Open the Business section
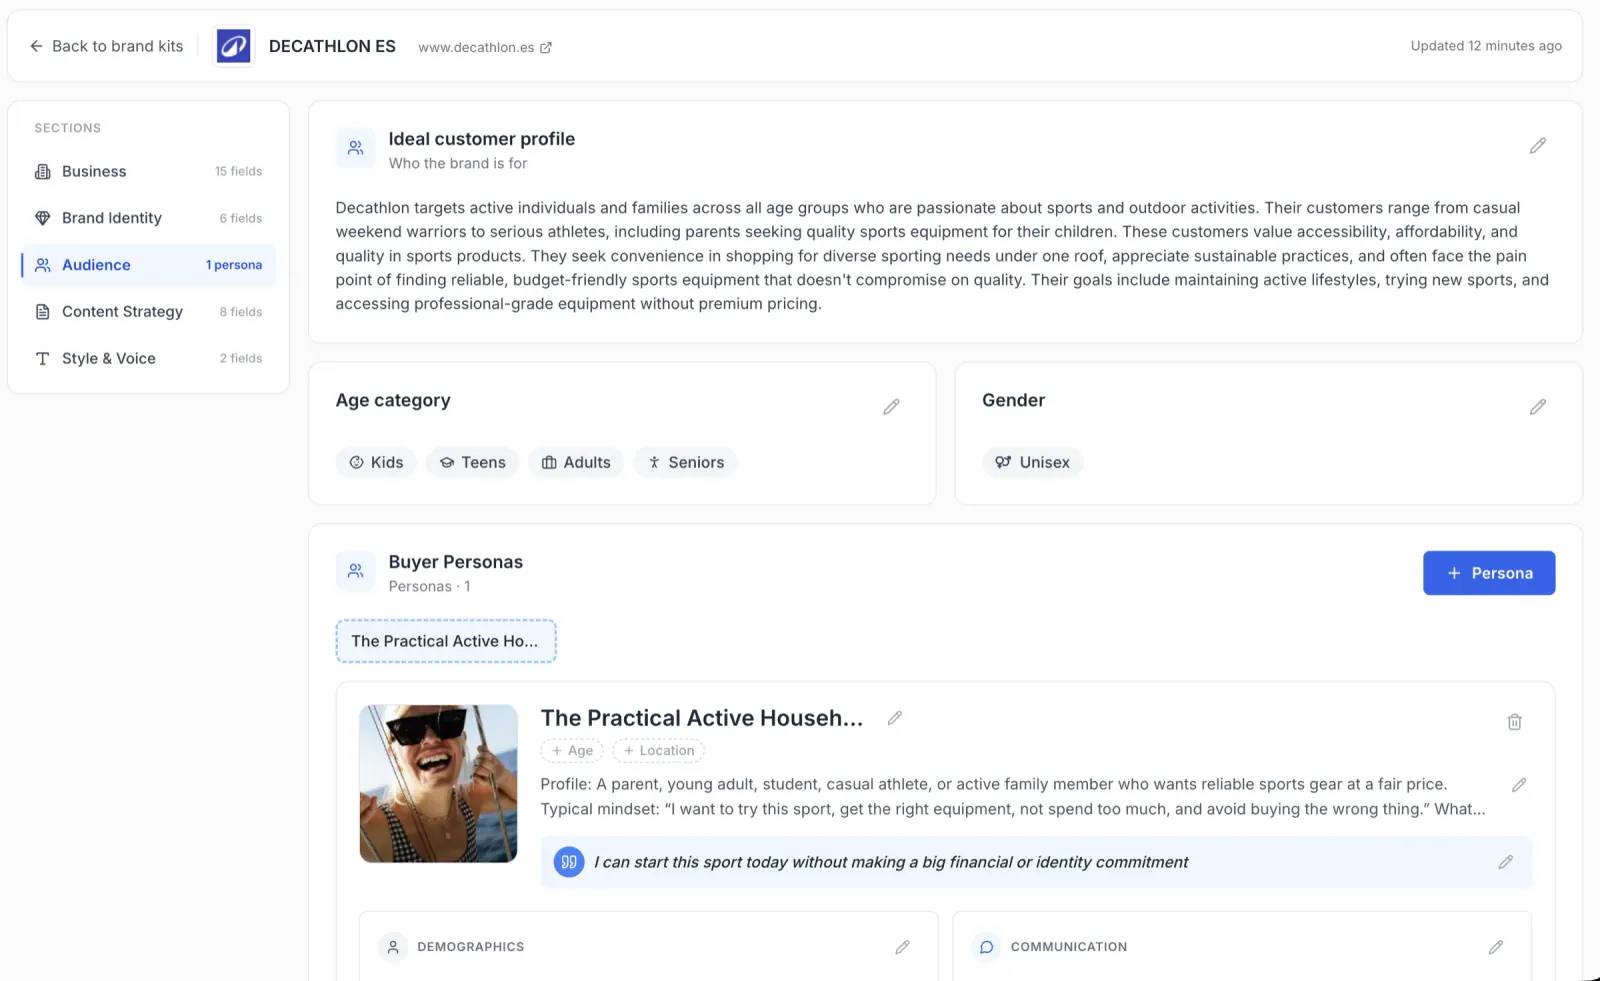Viewport: 1600px width, 981px height. [x=148, y=171]
